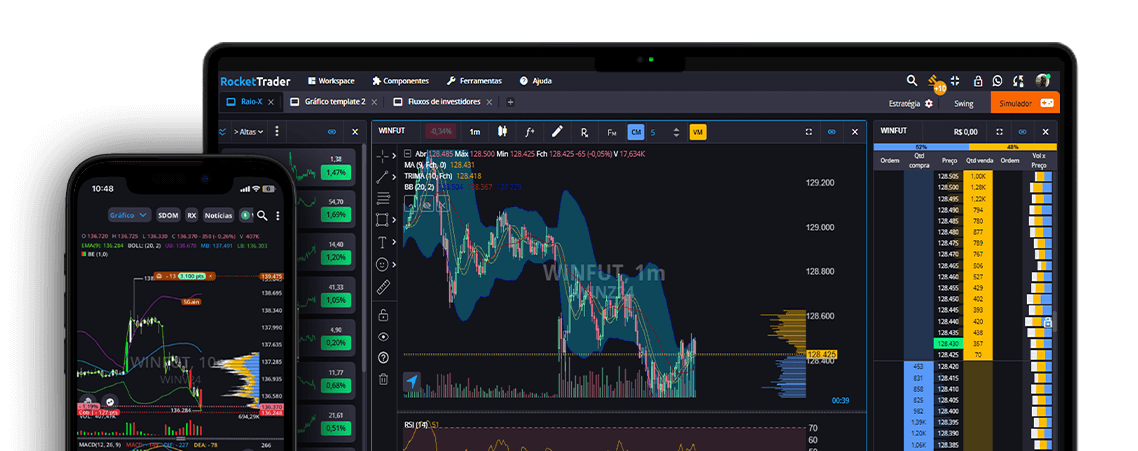Close the Raio-X tab
Viewport: 1138px width, 451px height.
[271, 102]
